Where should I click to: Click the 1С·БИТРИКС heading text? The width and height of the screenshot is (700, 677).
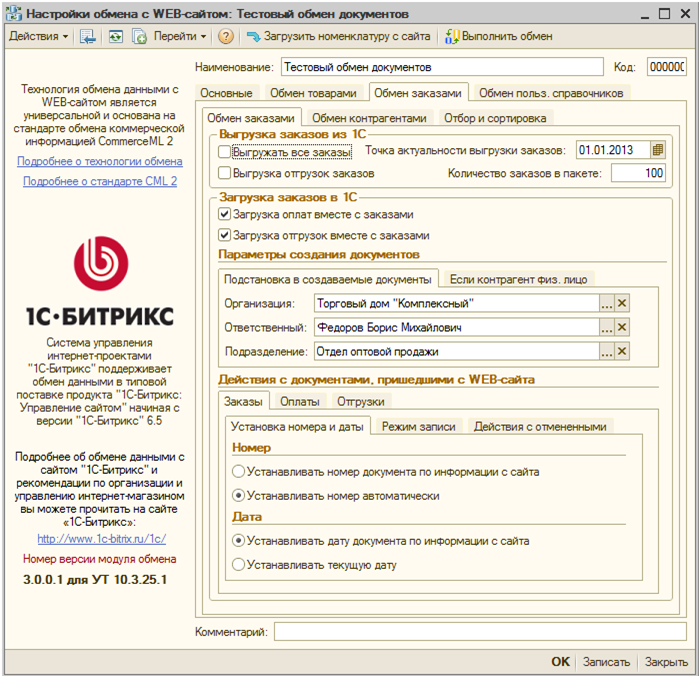pyautogui.click(x=99, y=316)
